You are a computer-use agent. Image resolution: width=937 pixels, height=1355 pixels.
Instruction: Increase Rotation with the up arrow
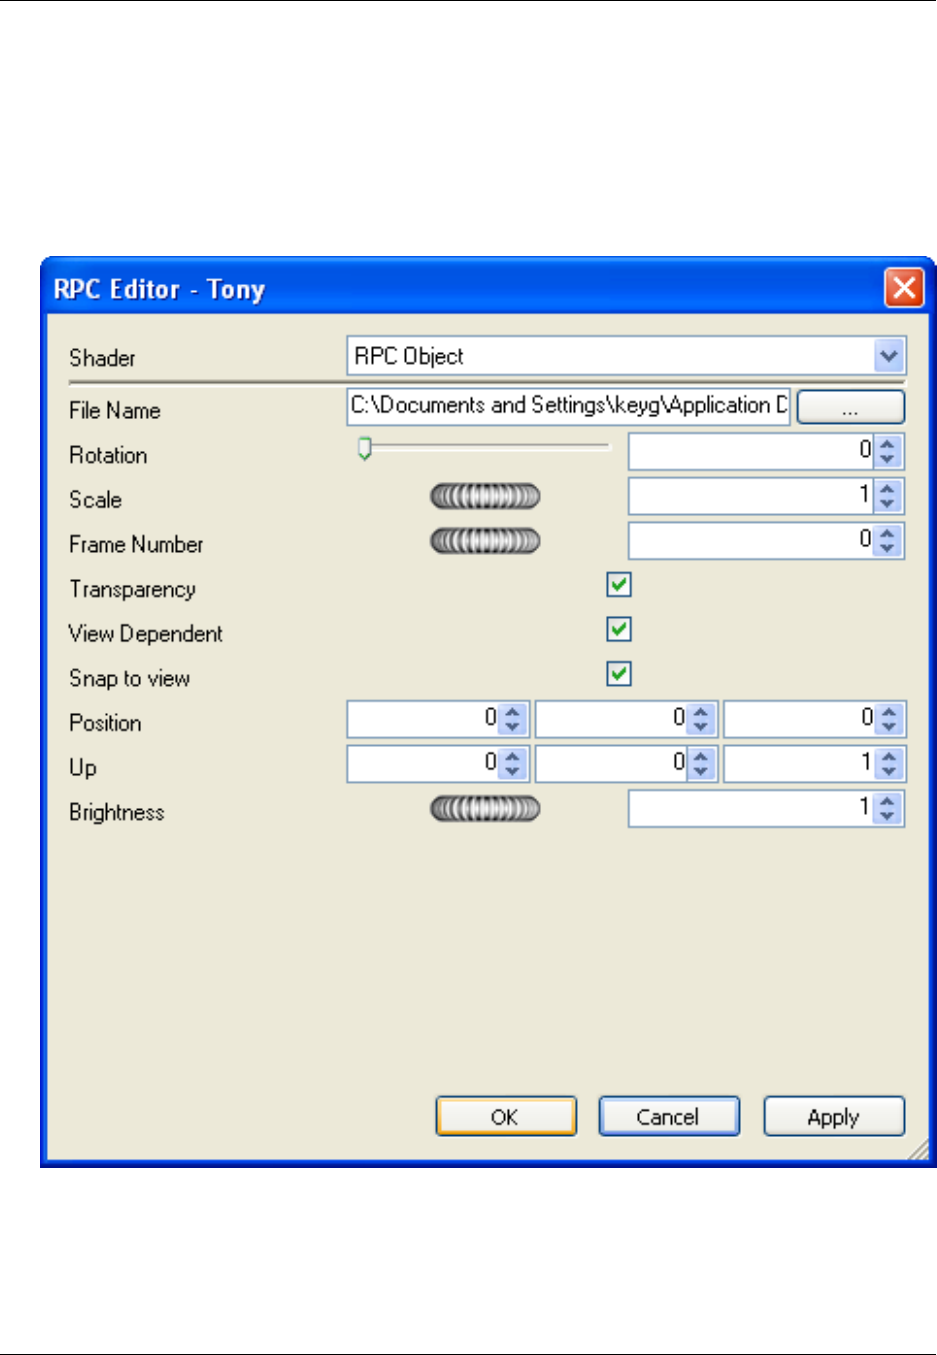[888, 443]
